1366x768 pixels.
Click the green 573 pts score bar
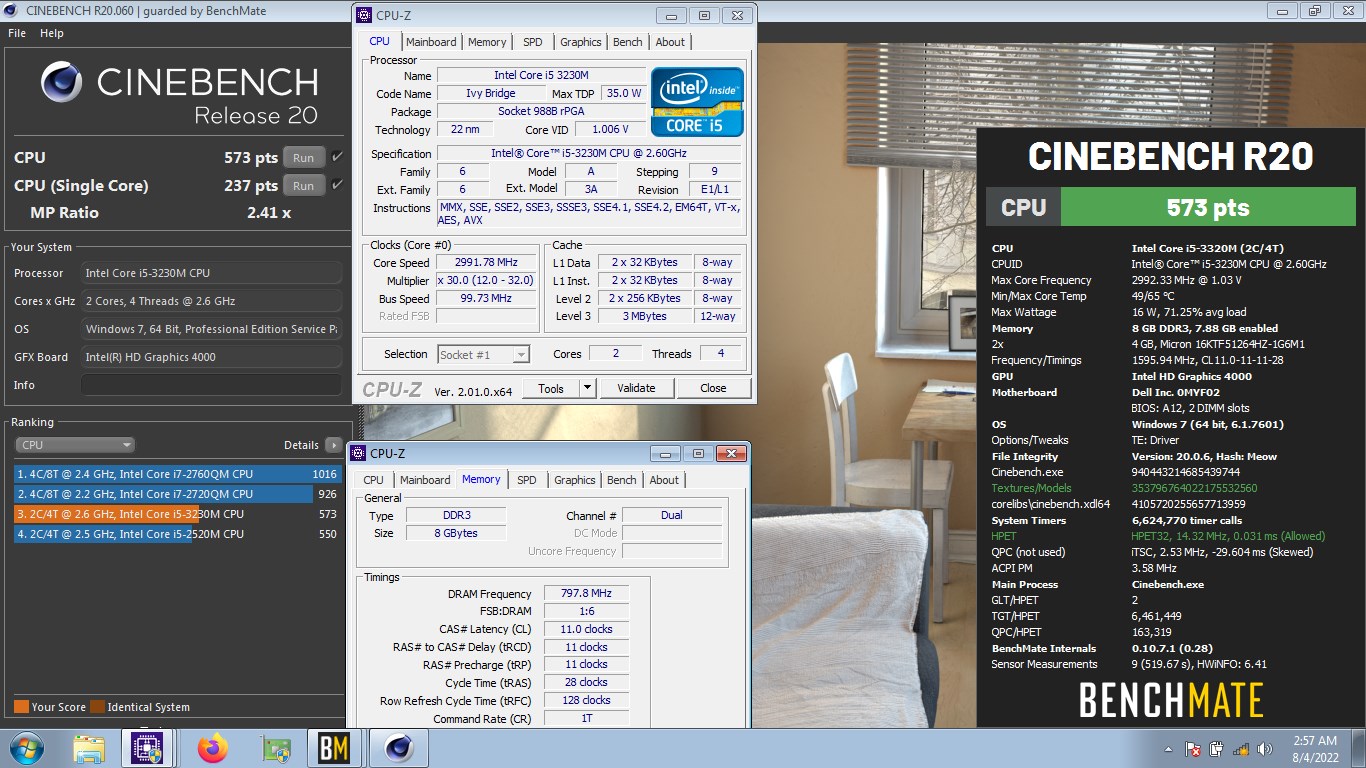point(1209,208)
